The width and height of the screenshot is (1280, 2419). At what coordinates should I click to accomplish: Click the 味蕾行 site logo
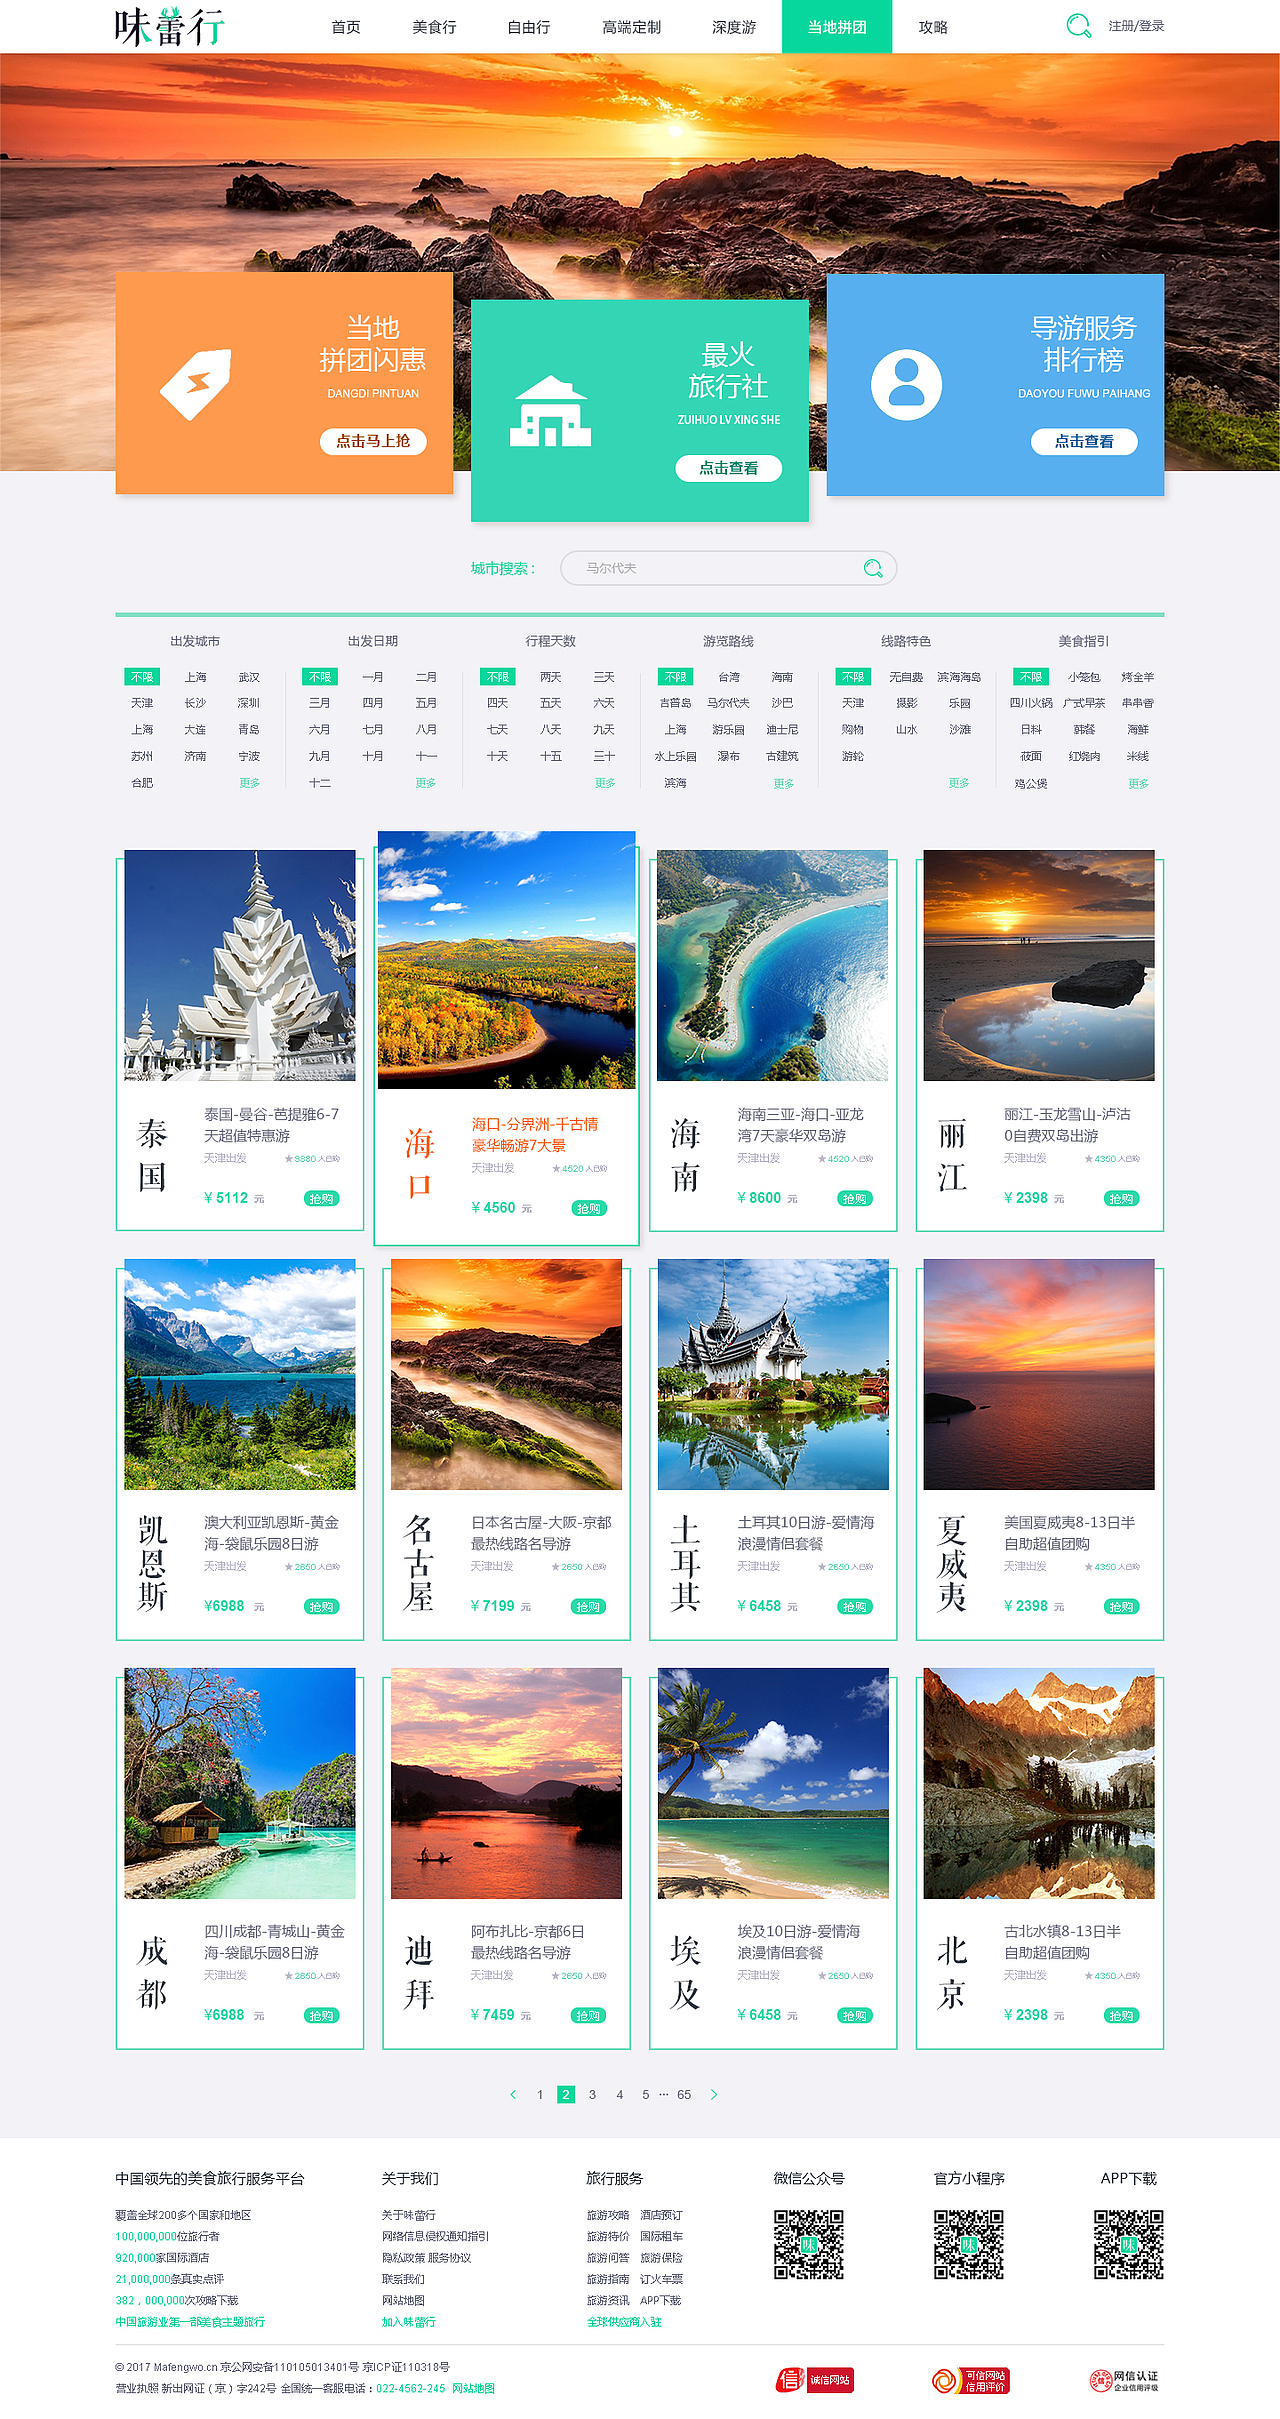170,27
